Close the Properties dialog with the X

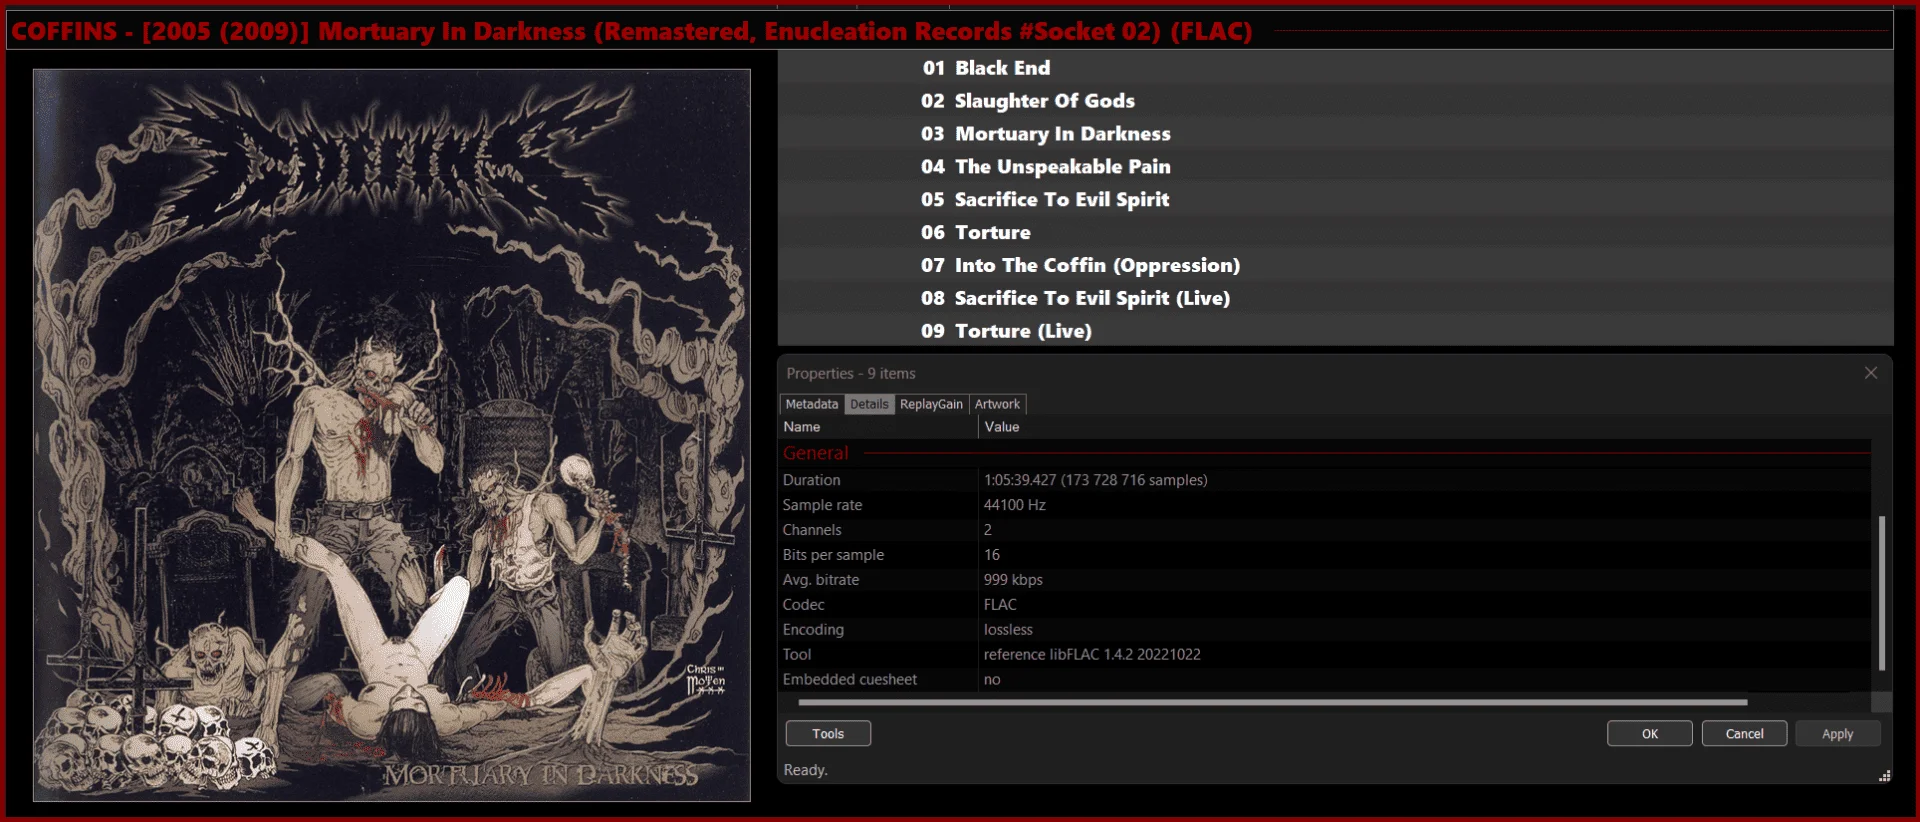tap(1870, 373)
